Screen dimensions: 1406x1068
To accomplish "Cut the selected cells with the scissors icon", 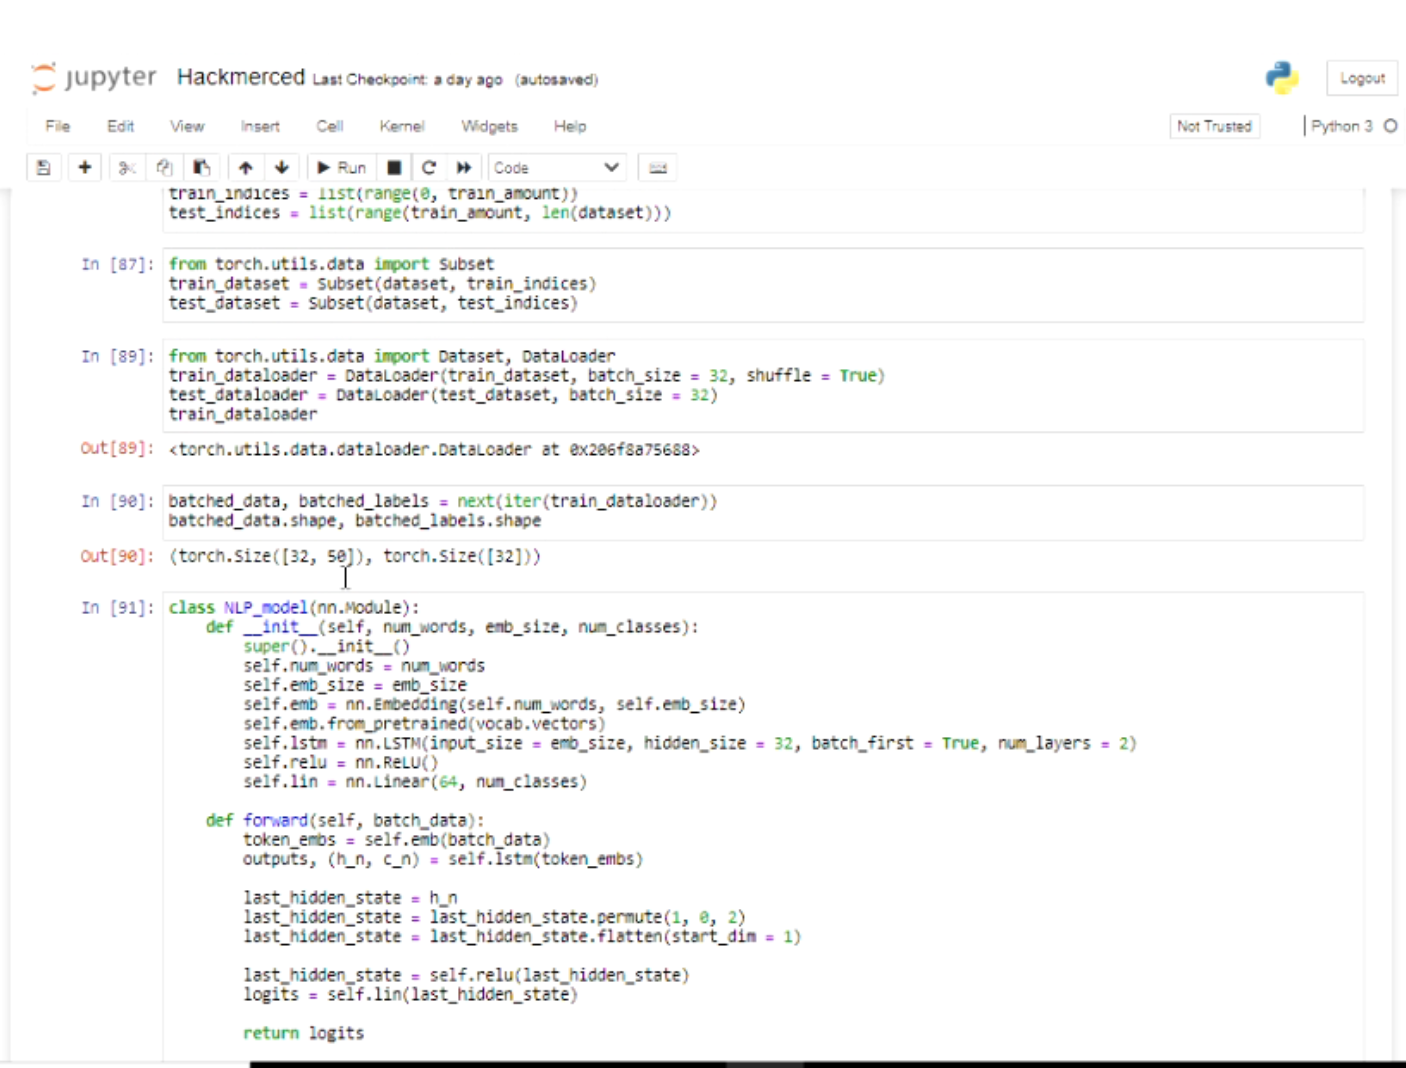I will point(126,168).
